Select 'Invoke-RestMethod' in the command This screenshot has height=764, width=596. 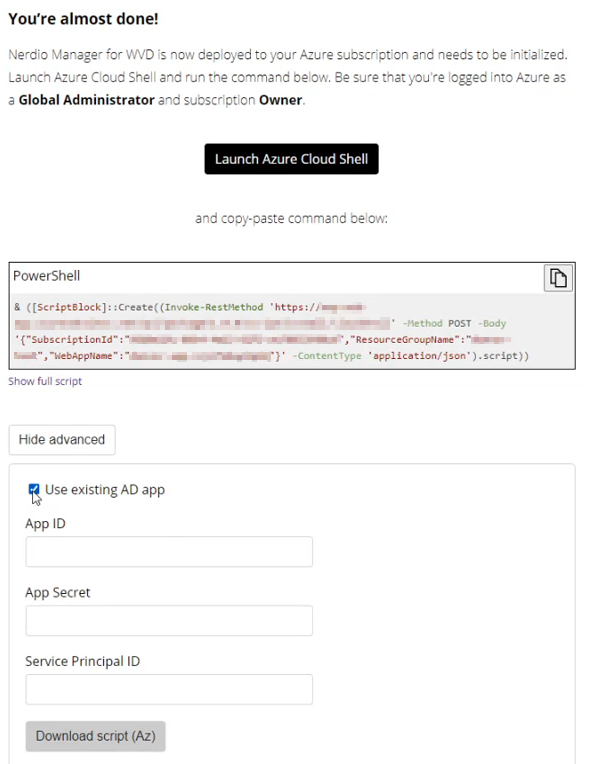[214, 307]
